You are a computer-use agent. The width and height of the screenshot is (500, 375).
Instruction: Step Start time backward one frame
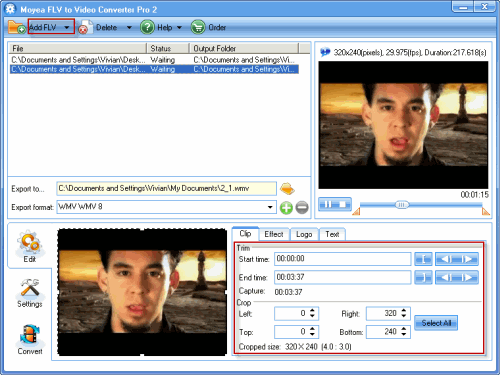tap(446, 259)
